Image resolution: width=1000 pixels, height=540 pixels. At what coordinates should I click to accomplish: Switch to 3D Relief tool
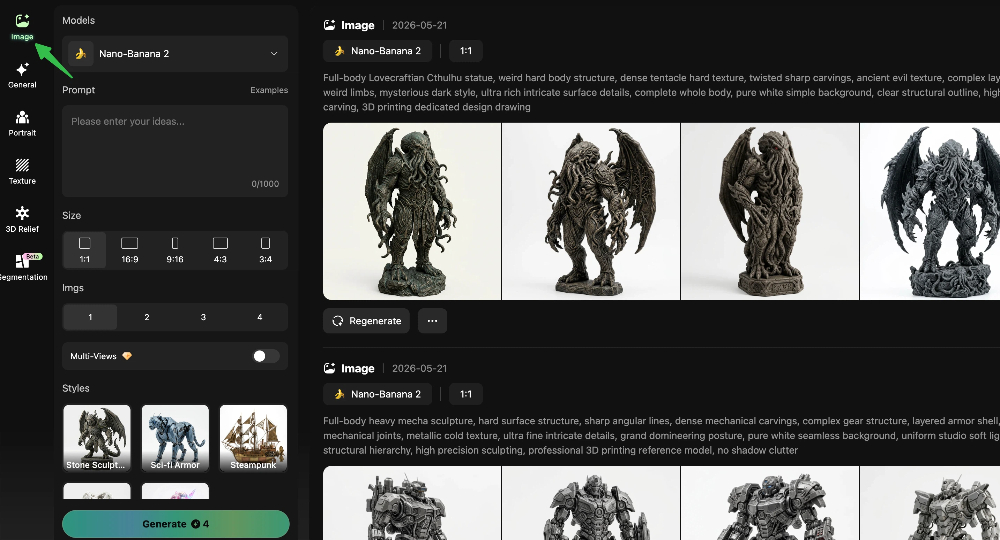coord(22,219)
